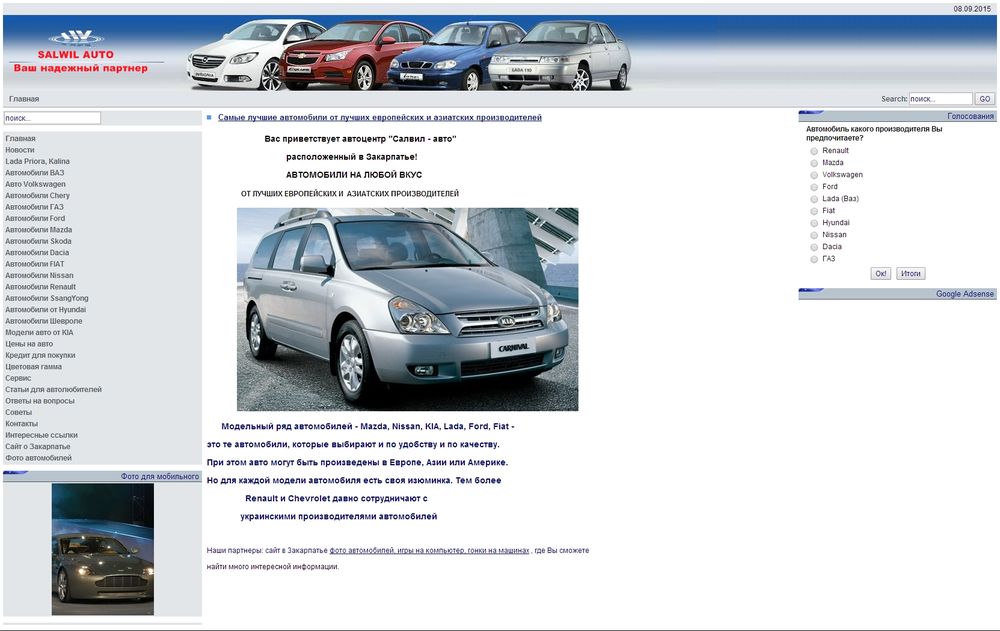Choose the ГАЗ poll option
Screen dimensions: 1000x631
814,260
